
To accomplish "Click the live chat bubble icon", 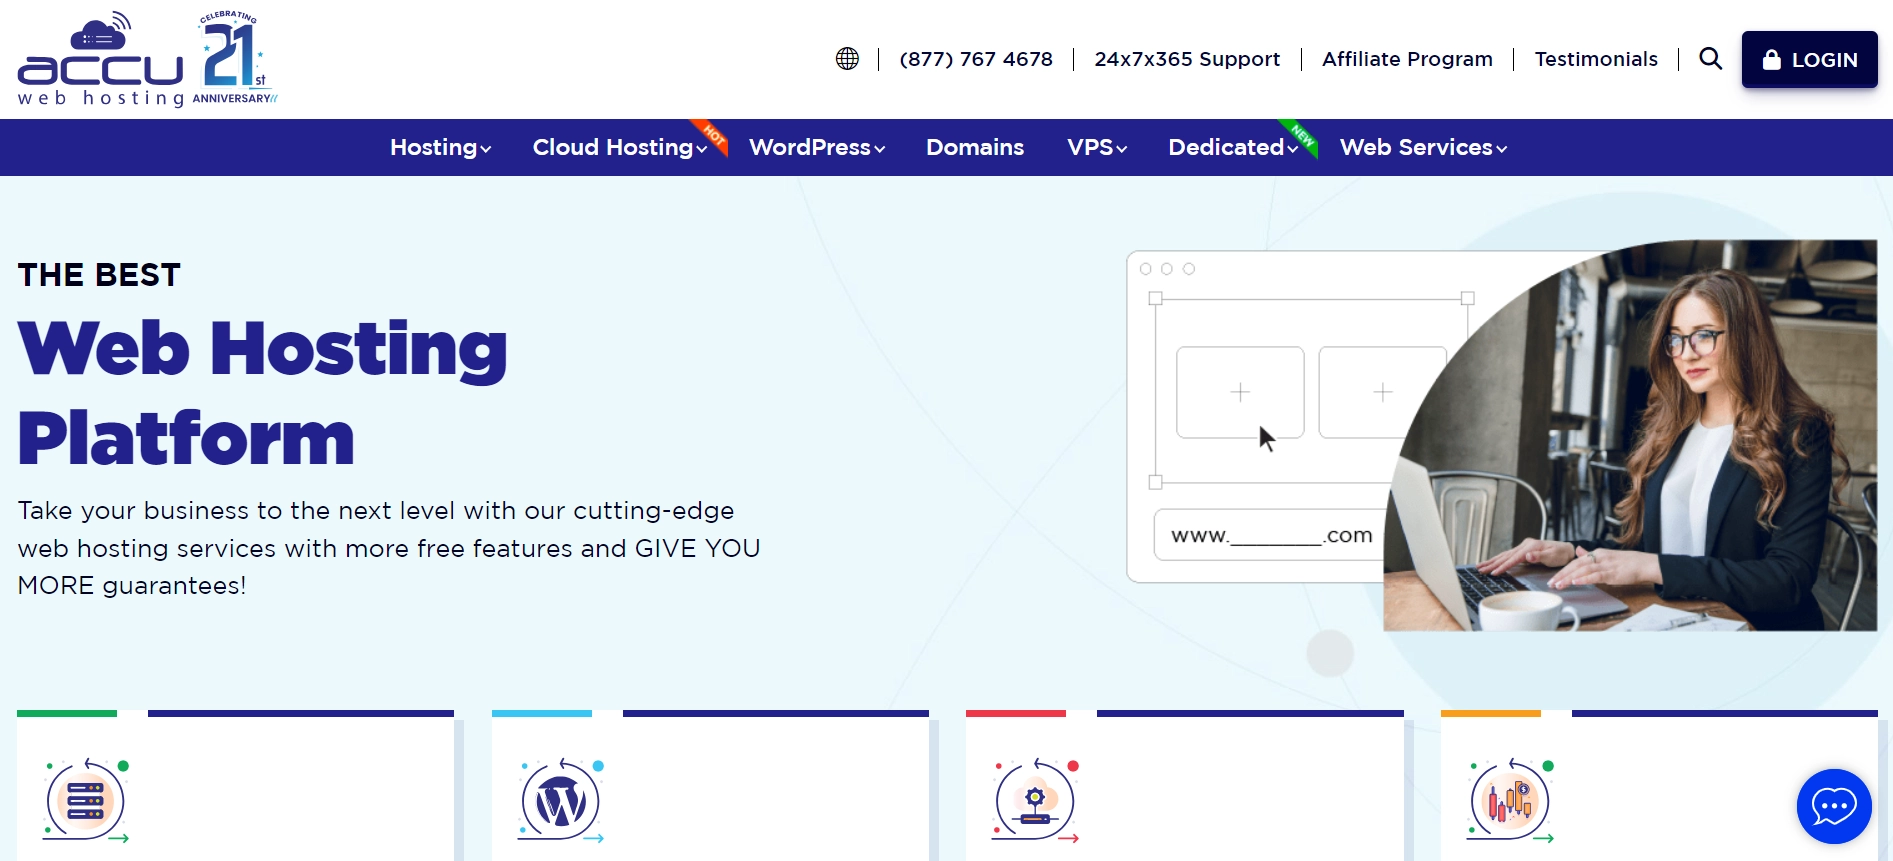I will [1834, 806].
